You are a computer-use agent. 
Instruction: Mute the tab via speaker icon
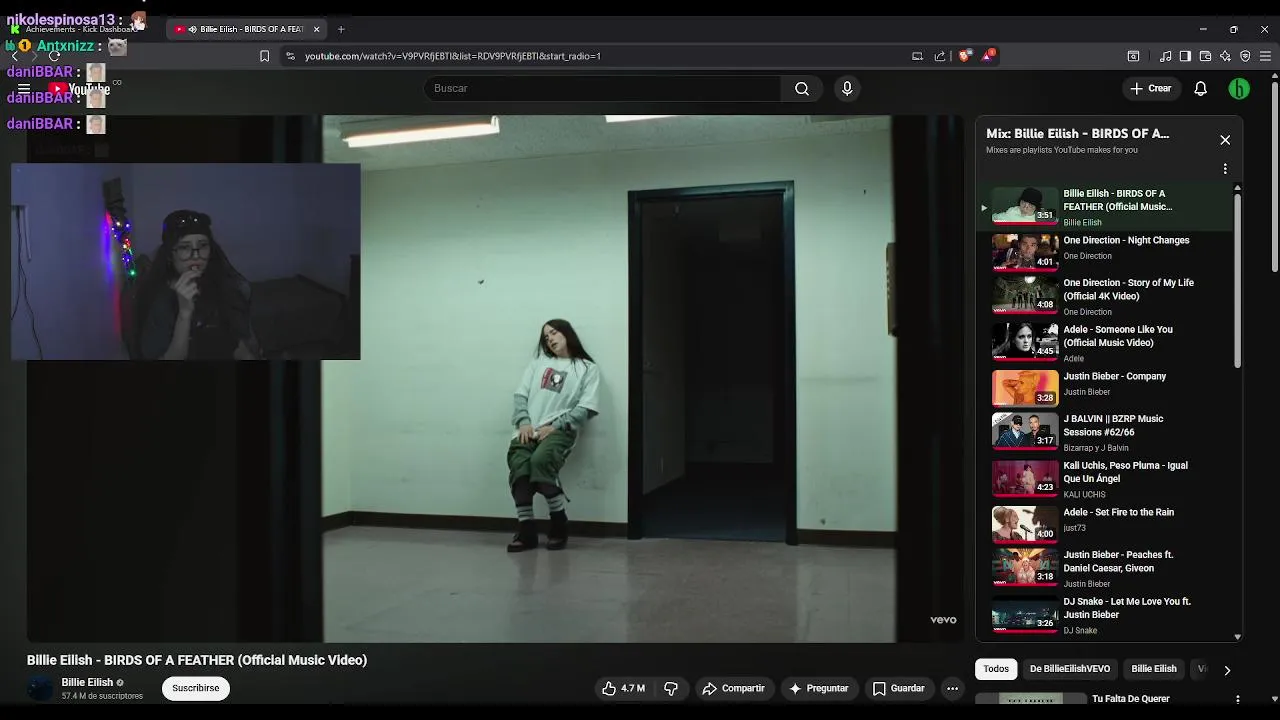192,29
